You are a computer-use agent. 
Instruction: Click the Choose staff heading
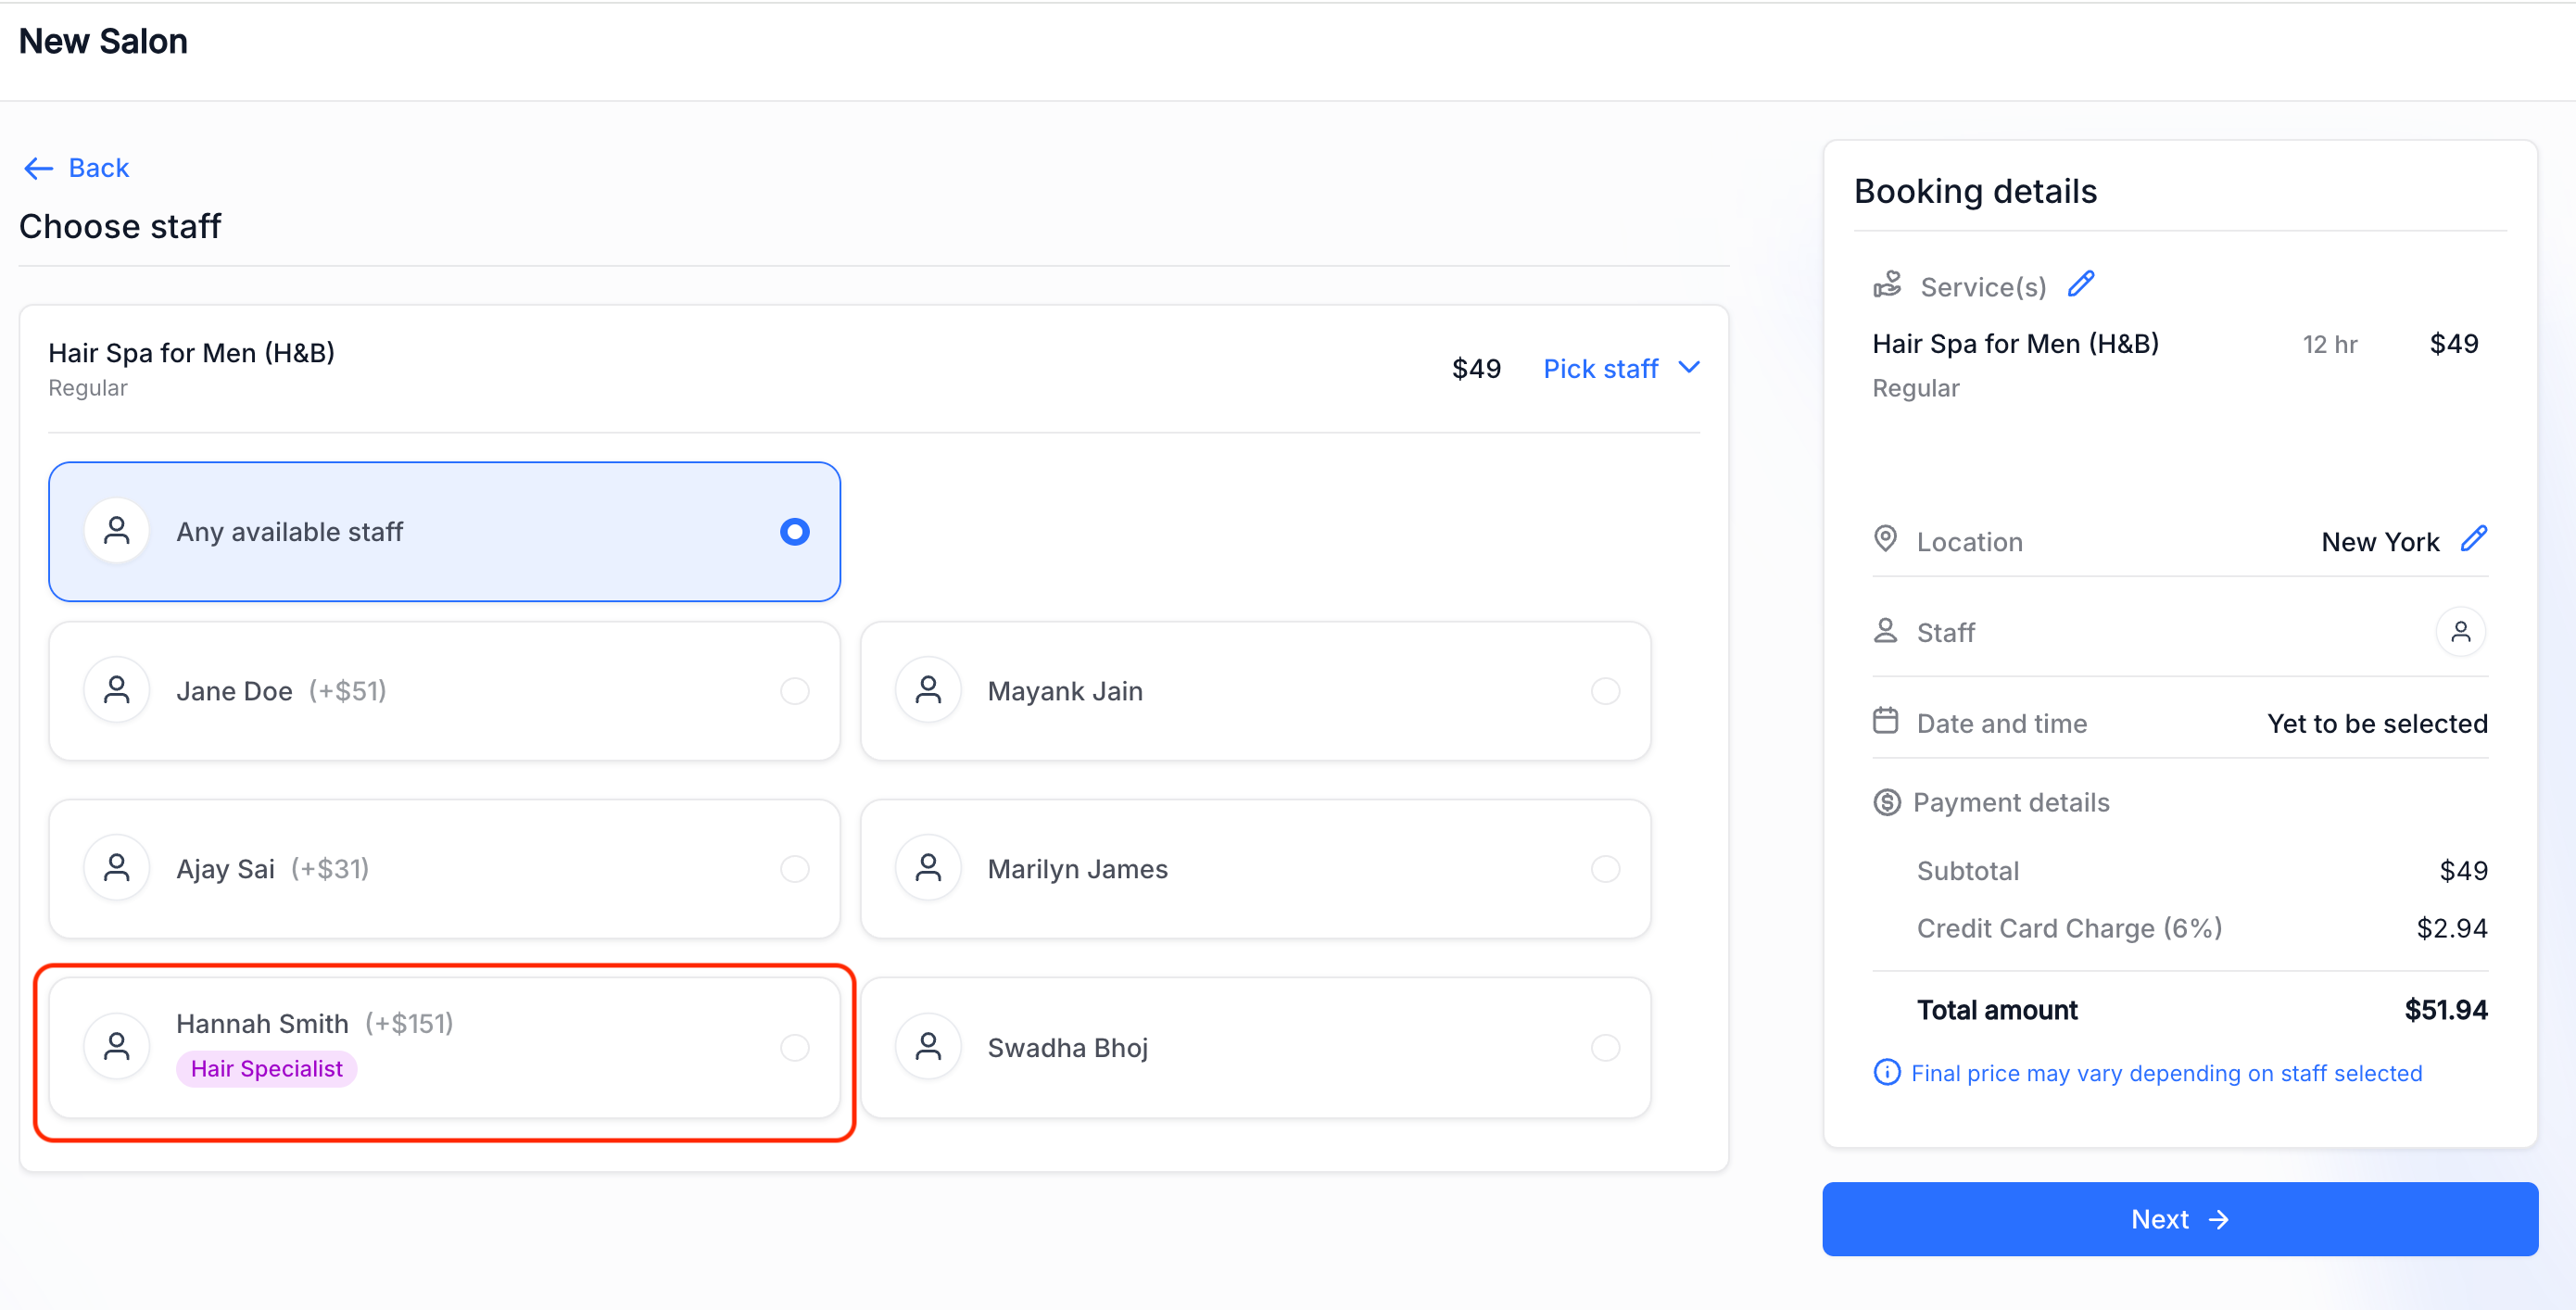[120, 226]
